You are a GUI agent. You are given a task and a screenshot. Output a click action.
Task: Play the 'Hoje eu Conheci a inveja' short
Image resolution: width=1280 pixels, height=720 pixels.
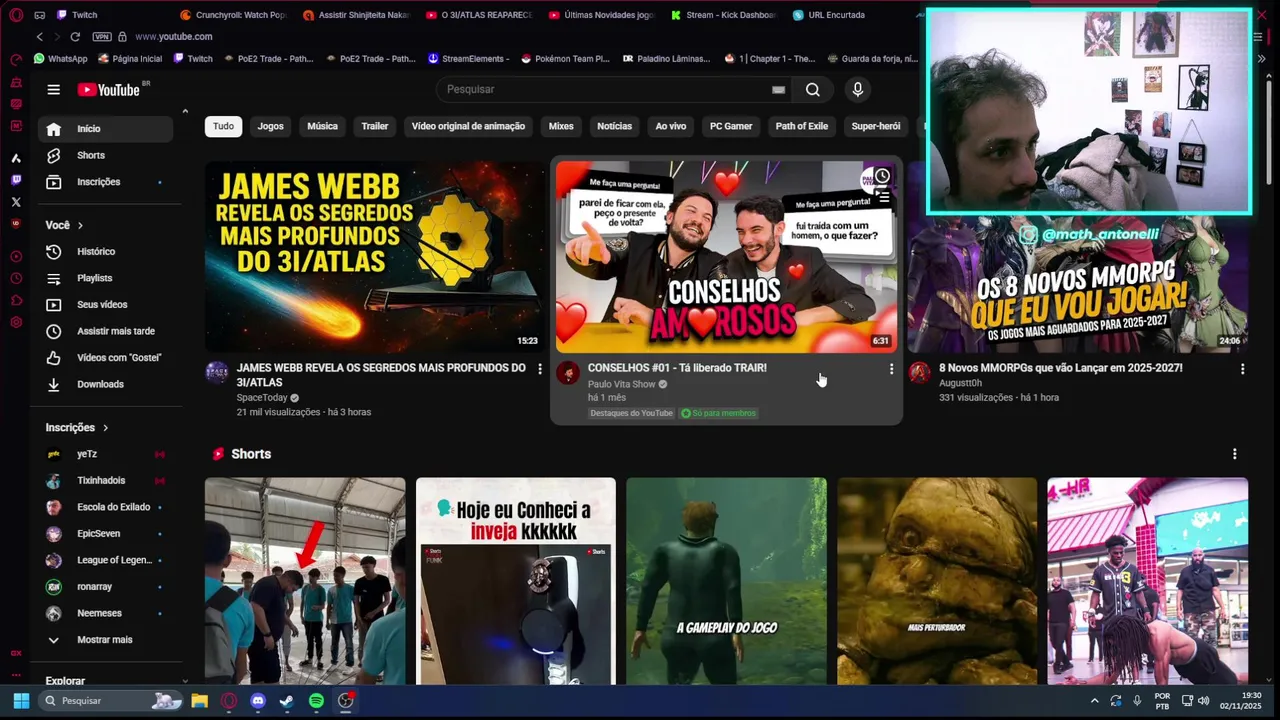[516, 581]
